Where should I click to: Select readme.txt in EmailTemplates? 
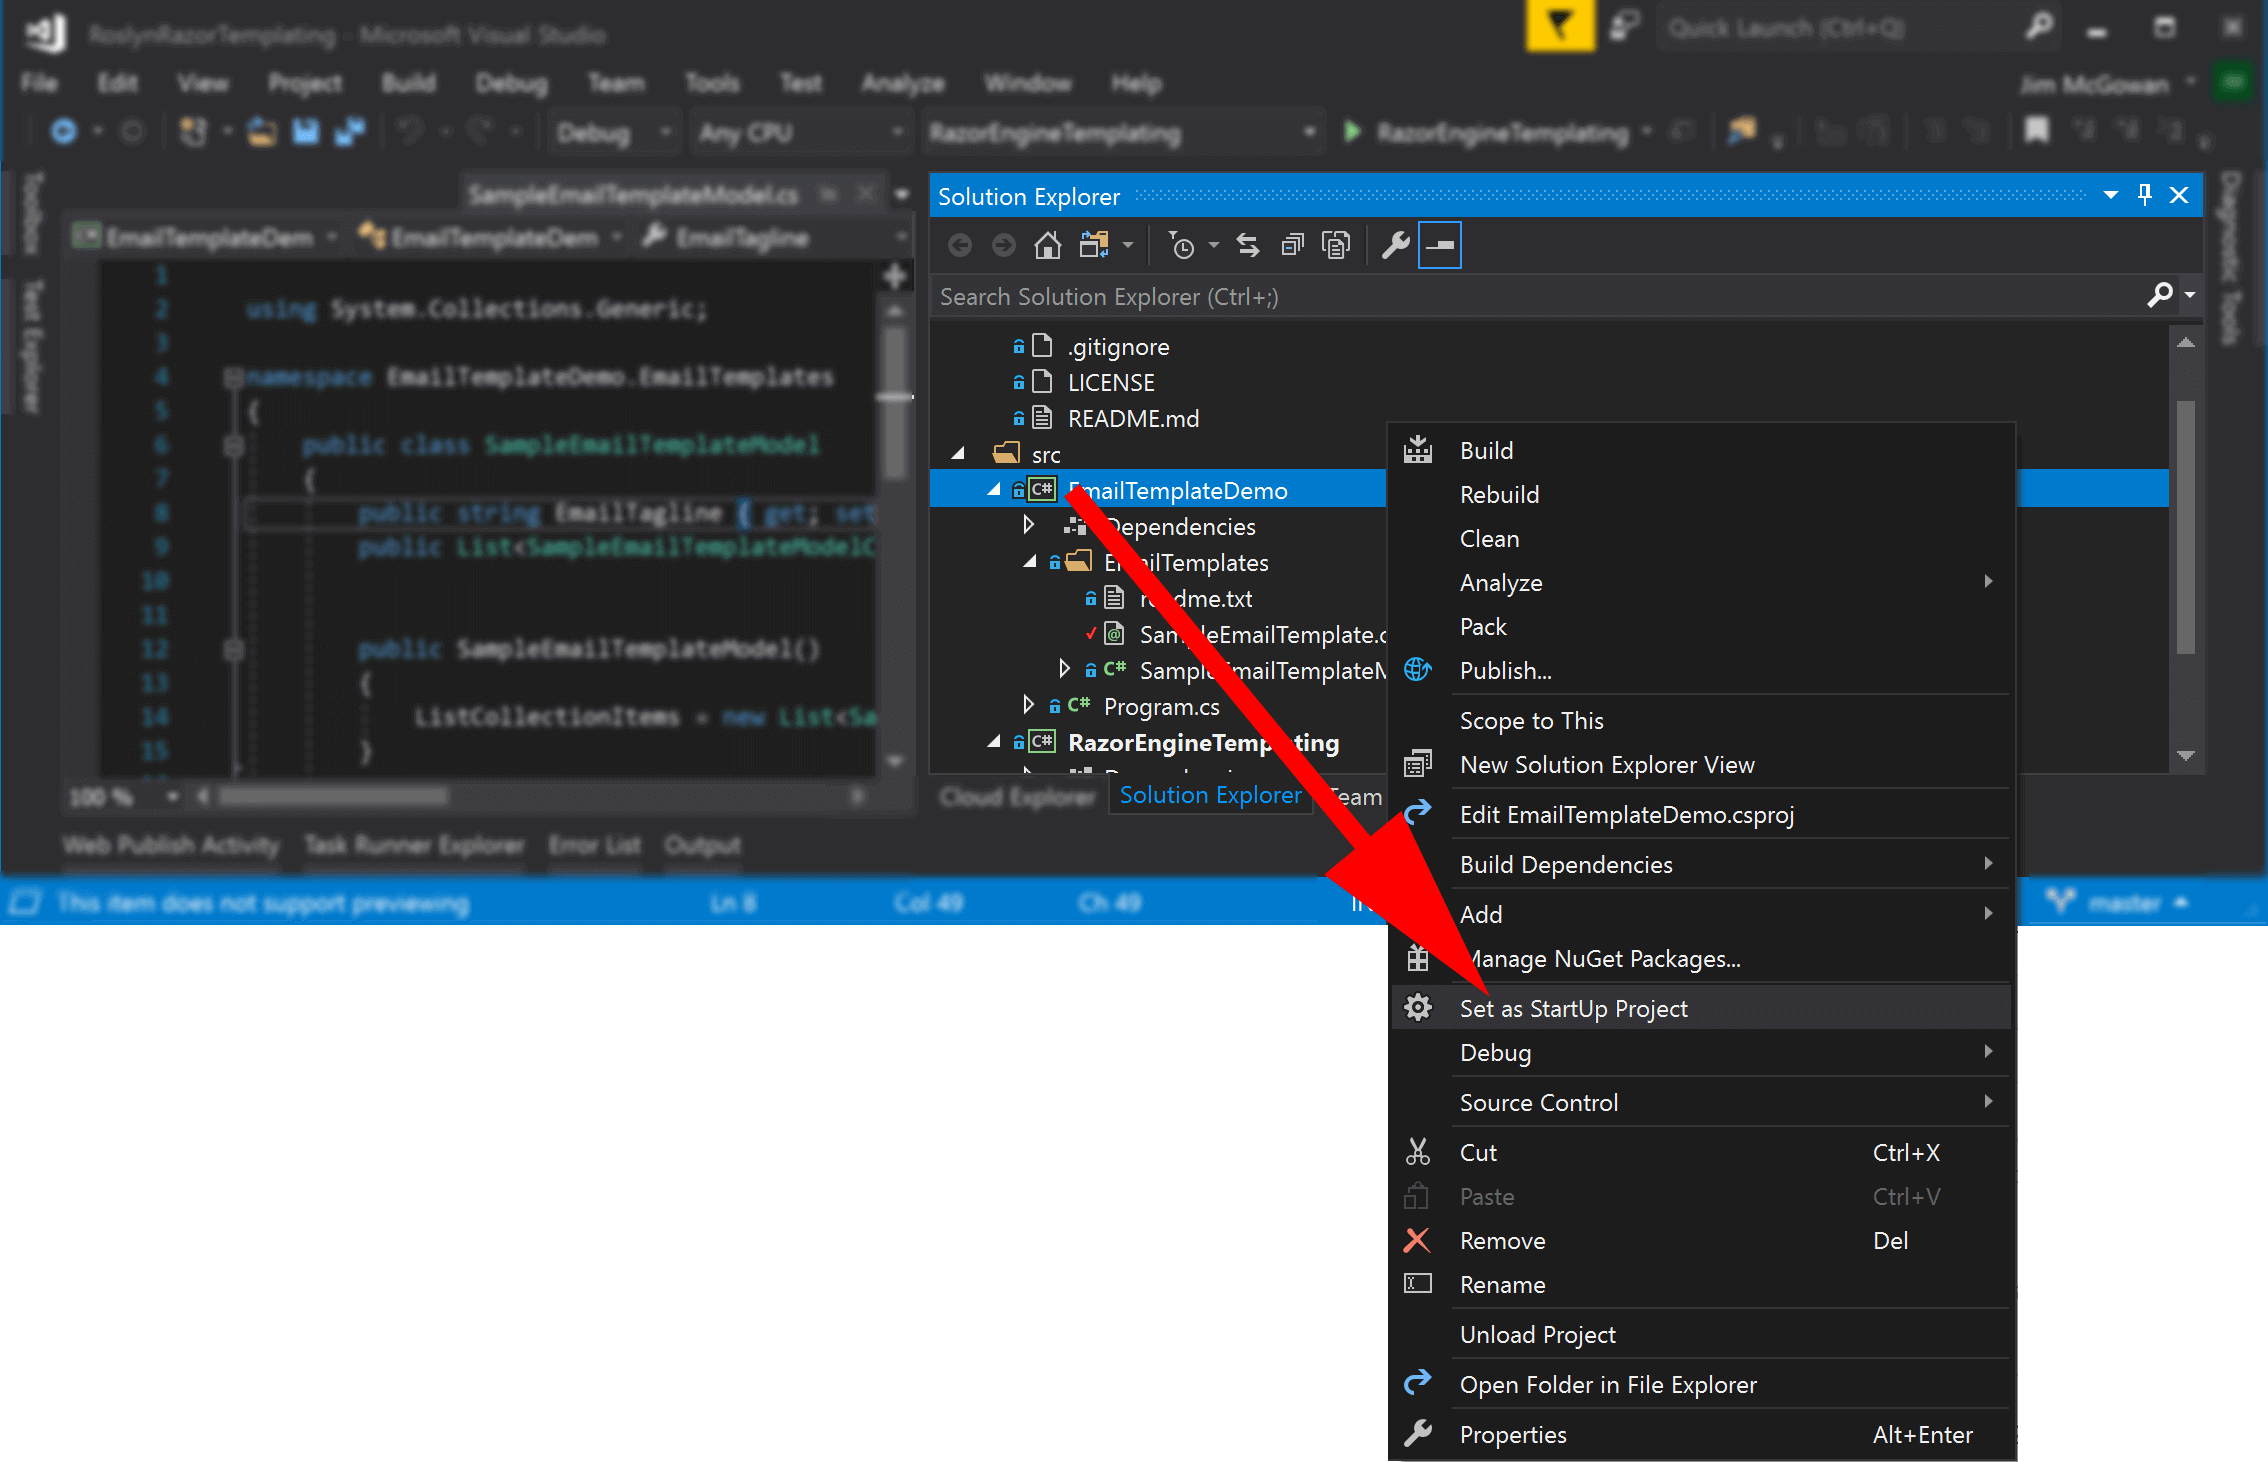tap(1196, 599)
